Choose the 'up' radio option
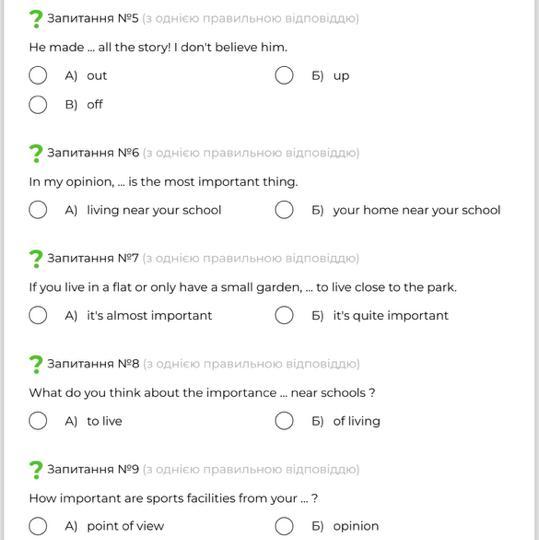The width and height of the screenshot is (539, 540). pos(284,75)
